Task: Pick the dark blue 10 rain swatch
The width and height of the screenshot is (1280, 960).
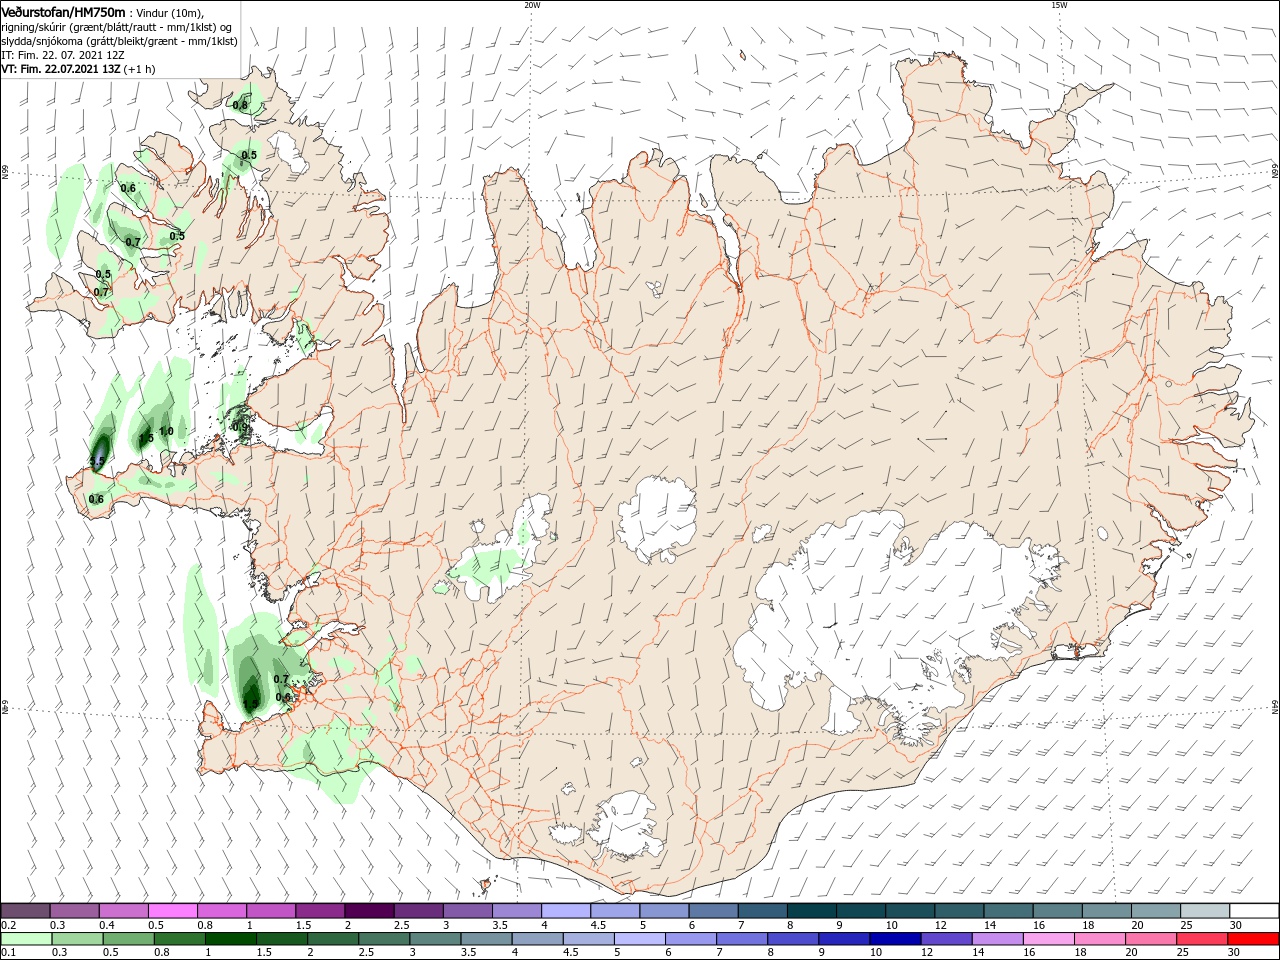Action: [x=893, y=939]
